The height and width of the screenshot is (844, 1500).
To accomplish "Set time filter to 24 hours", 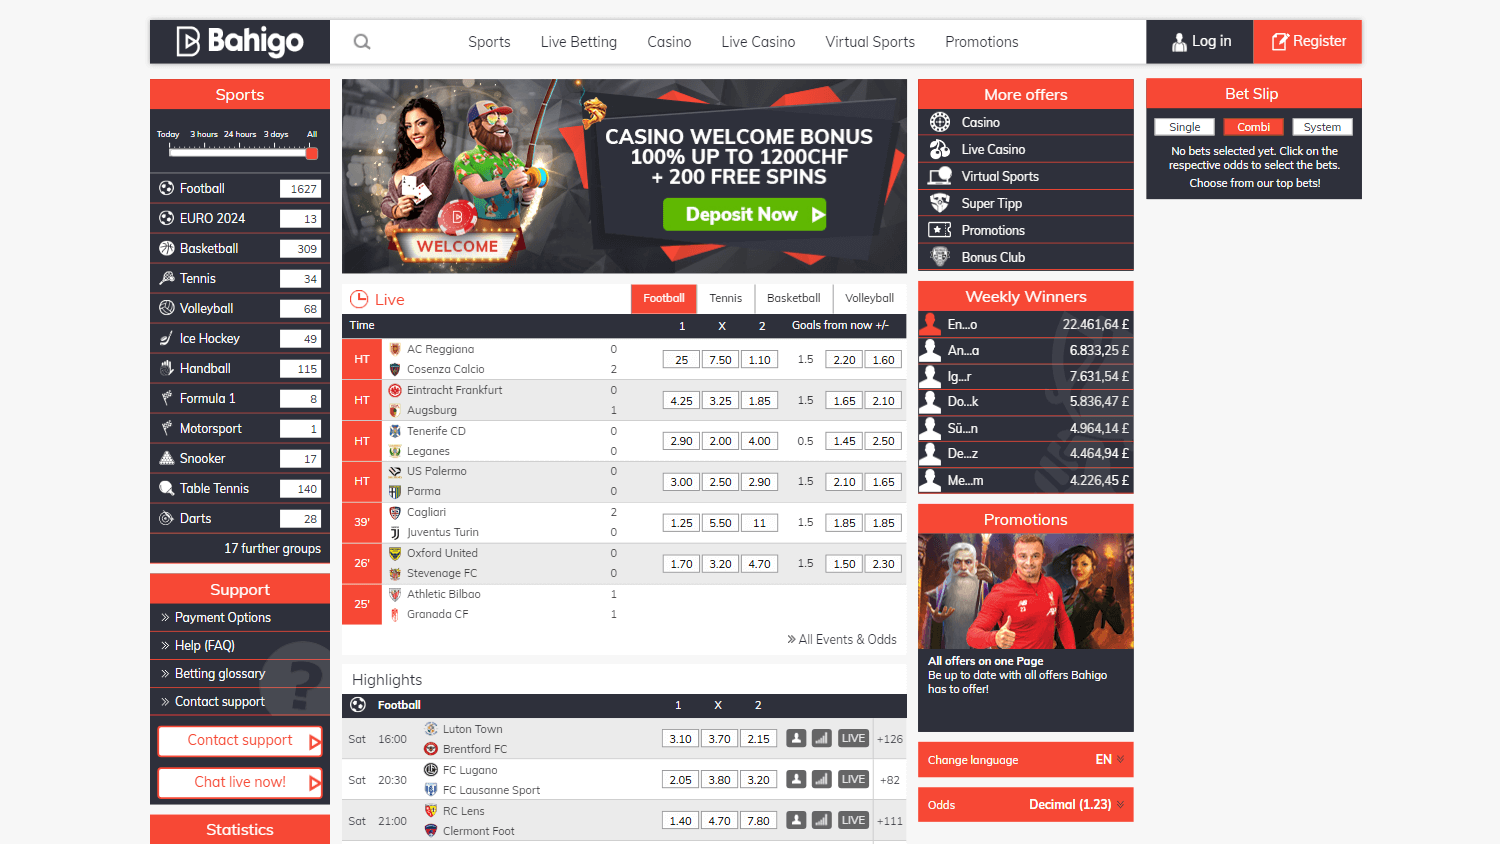I will pos(240,134).
